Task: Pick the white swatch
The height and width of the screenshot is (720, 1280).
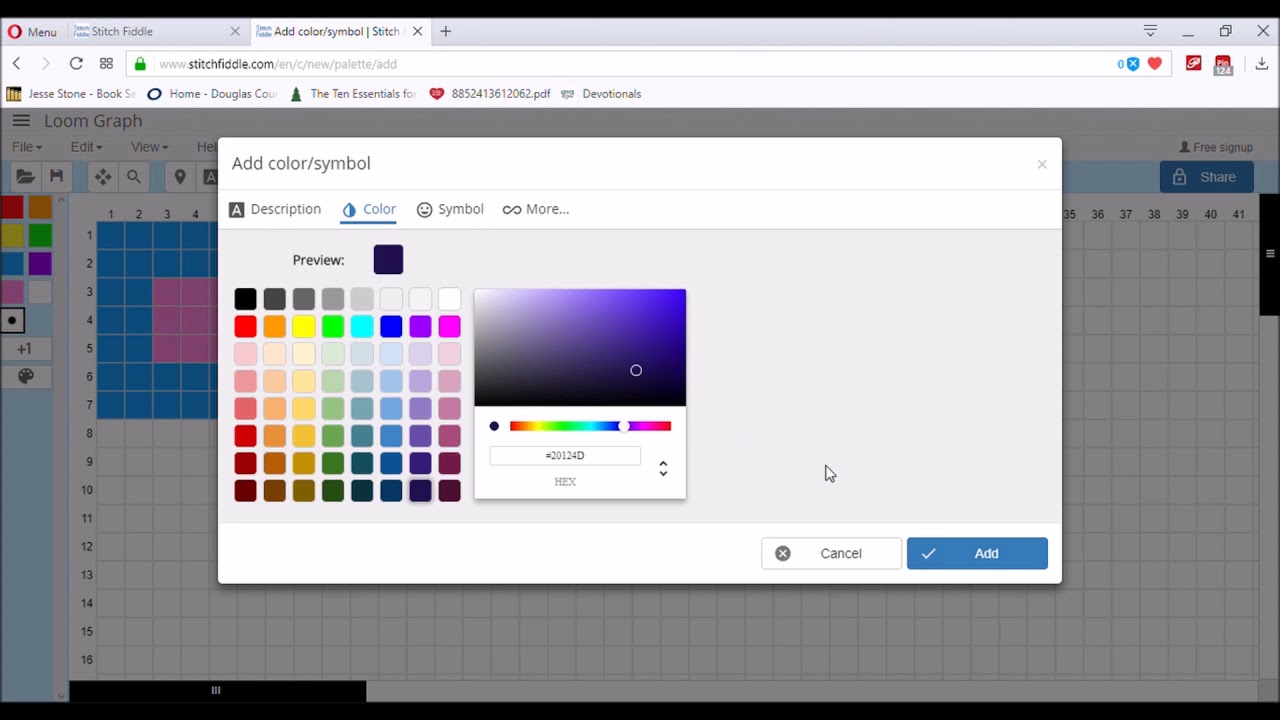Action: tap(449, 299)
